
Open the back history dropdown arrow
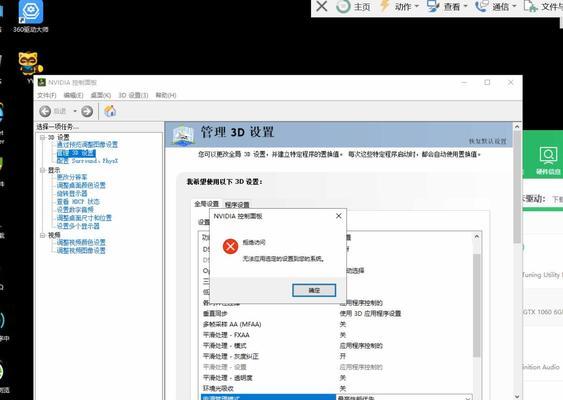pos(75,111)
